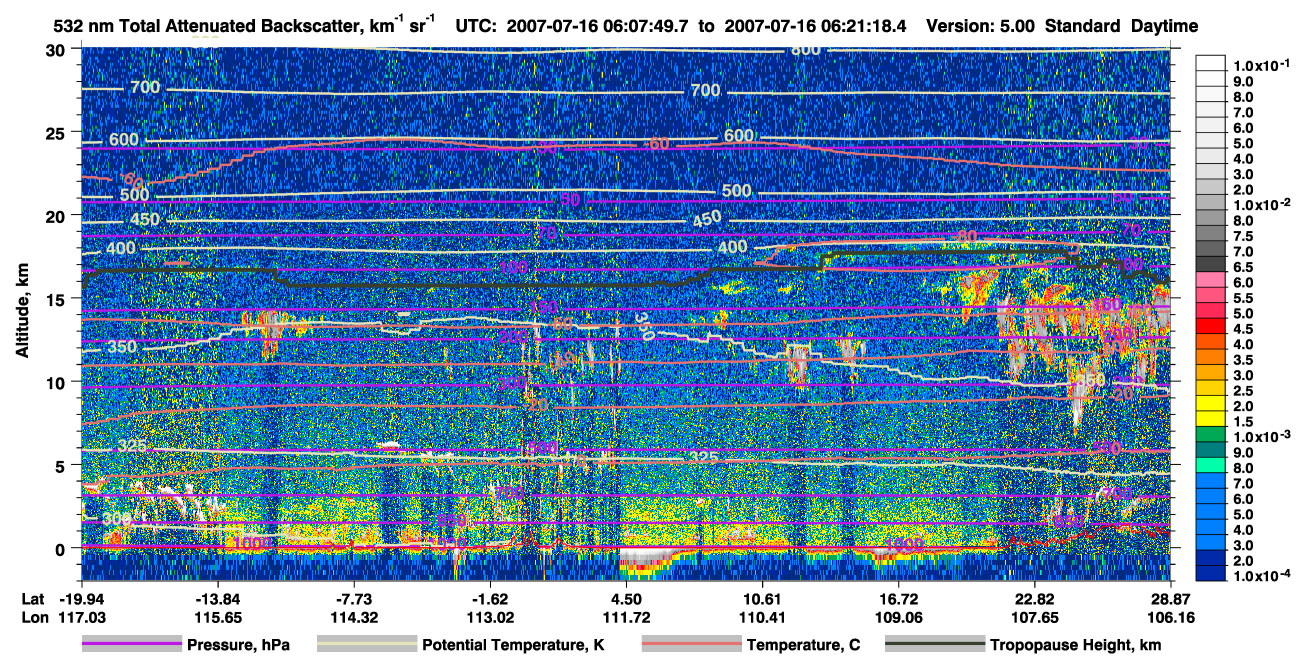The height and width of the screenshot is (667, 1300).
Task: Select the altitude tick label 25
Action: [x=58, y=132]
